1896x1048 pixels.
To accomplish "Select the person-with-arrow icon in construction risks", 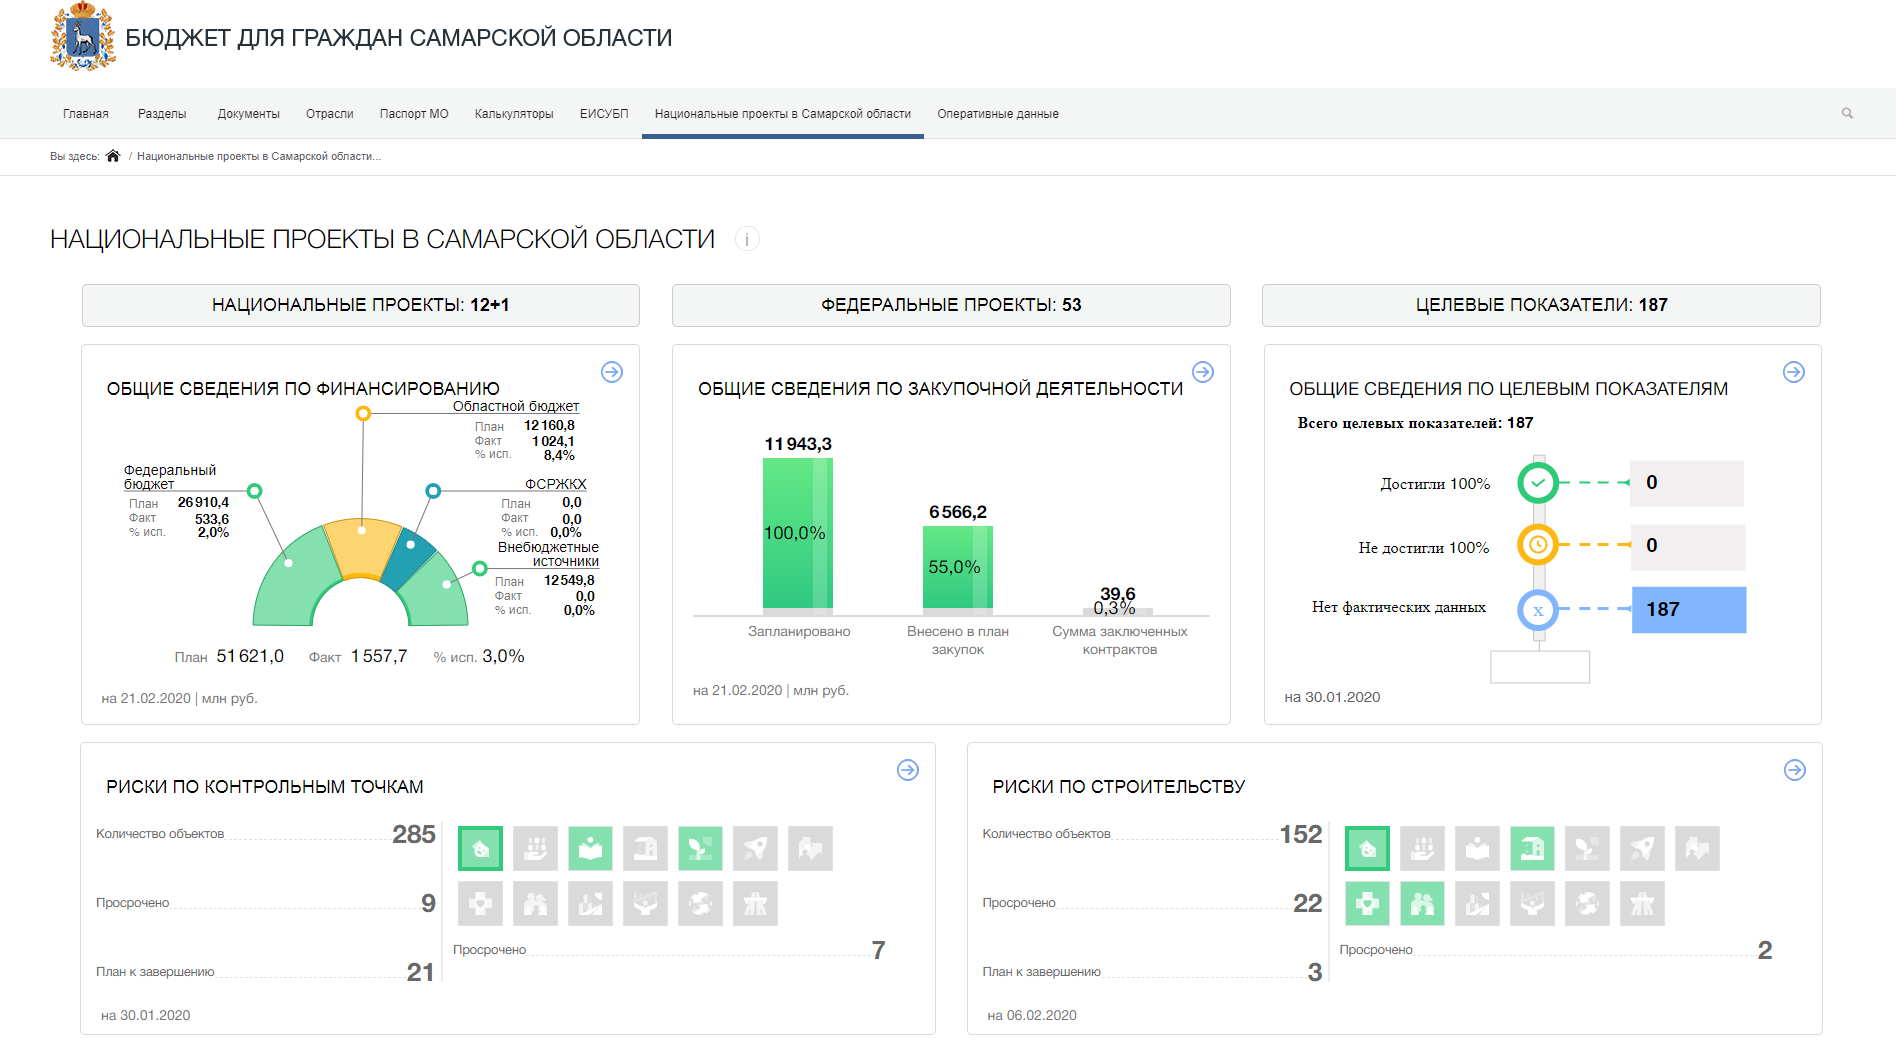I will pyautogui.click(x=1697, y=849).
